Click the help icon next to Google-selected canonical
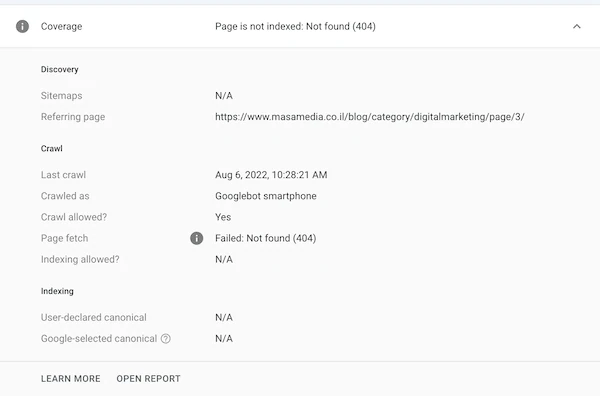The width and height of the screenshot is (600, 396). [166, 339]
